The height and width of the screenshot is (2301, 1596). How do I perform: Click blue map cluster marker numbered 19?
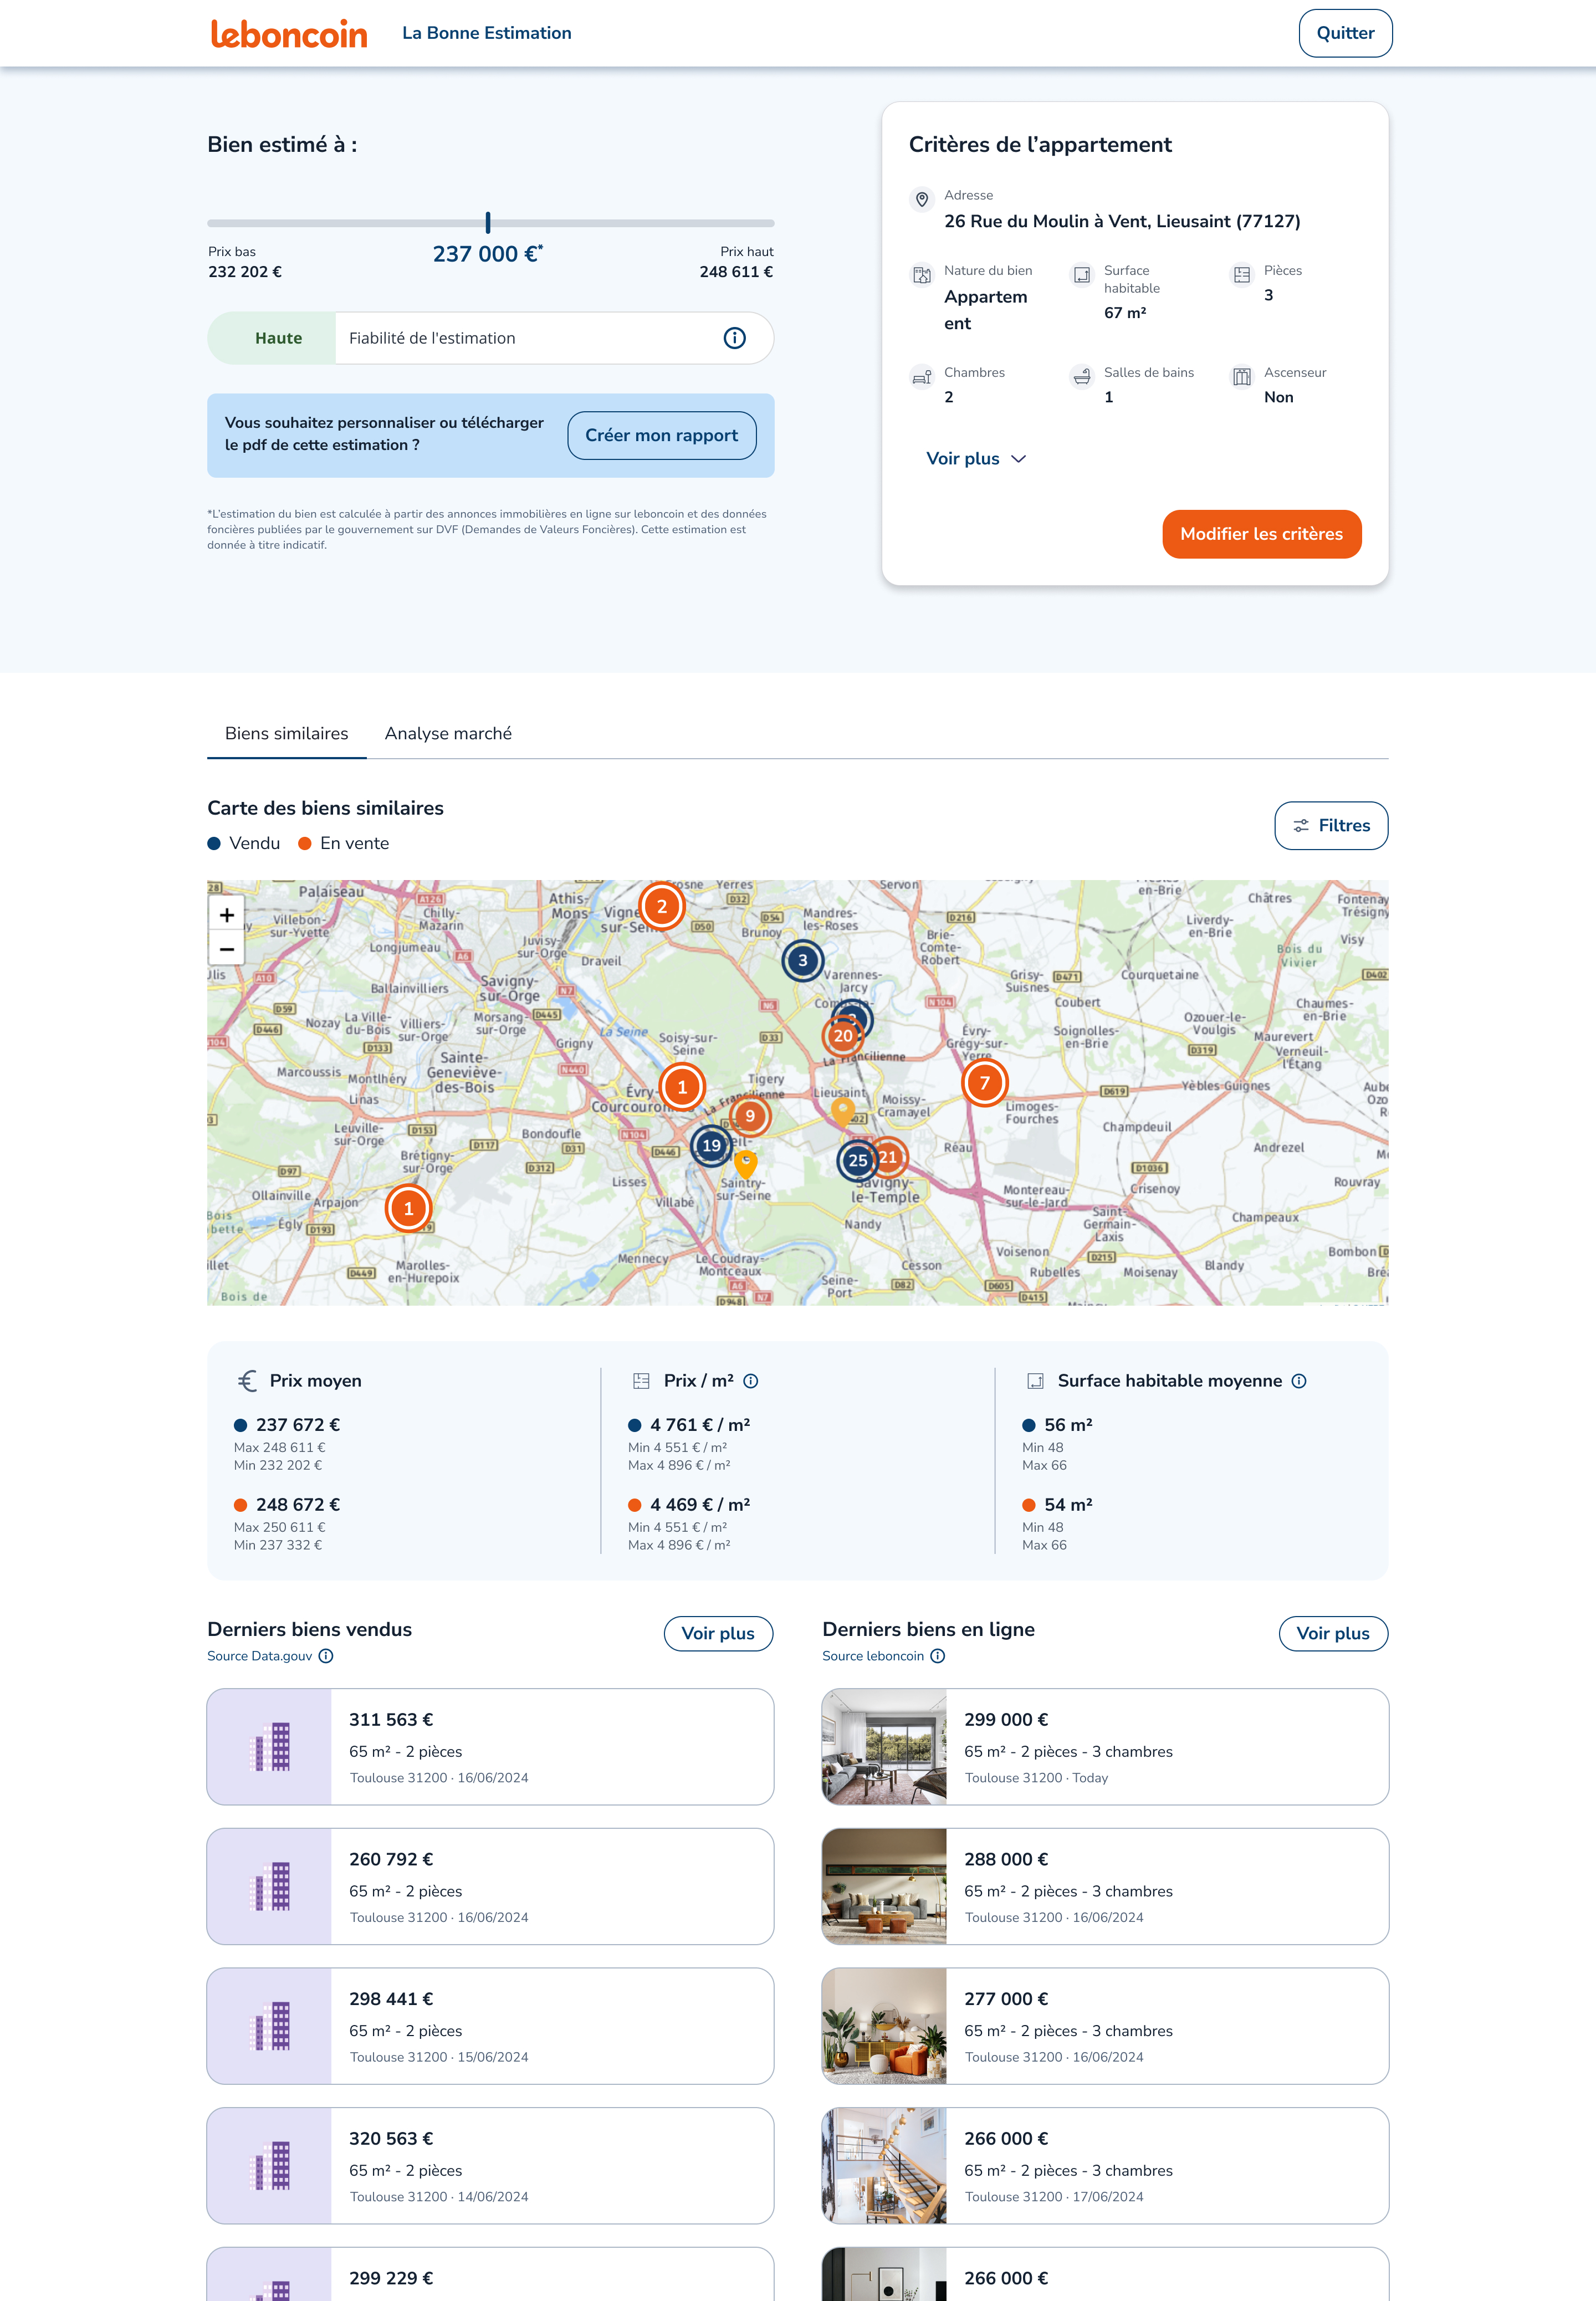(x=711, y=1146)
